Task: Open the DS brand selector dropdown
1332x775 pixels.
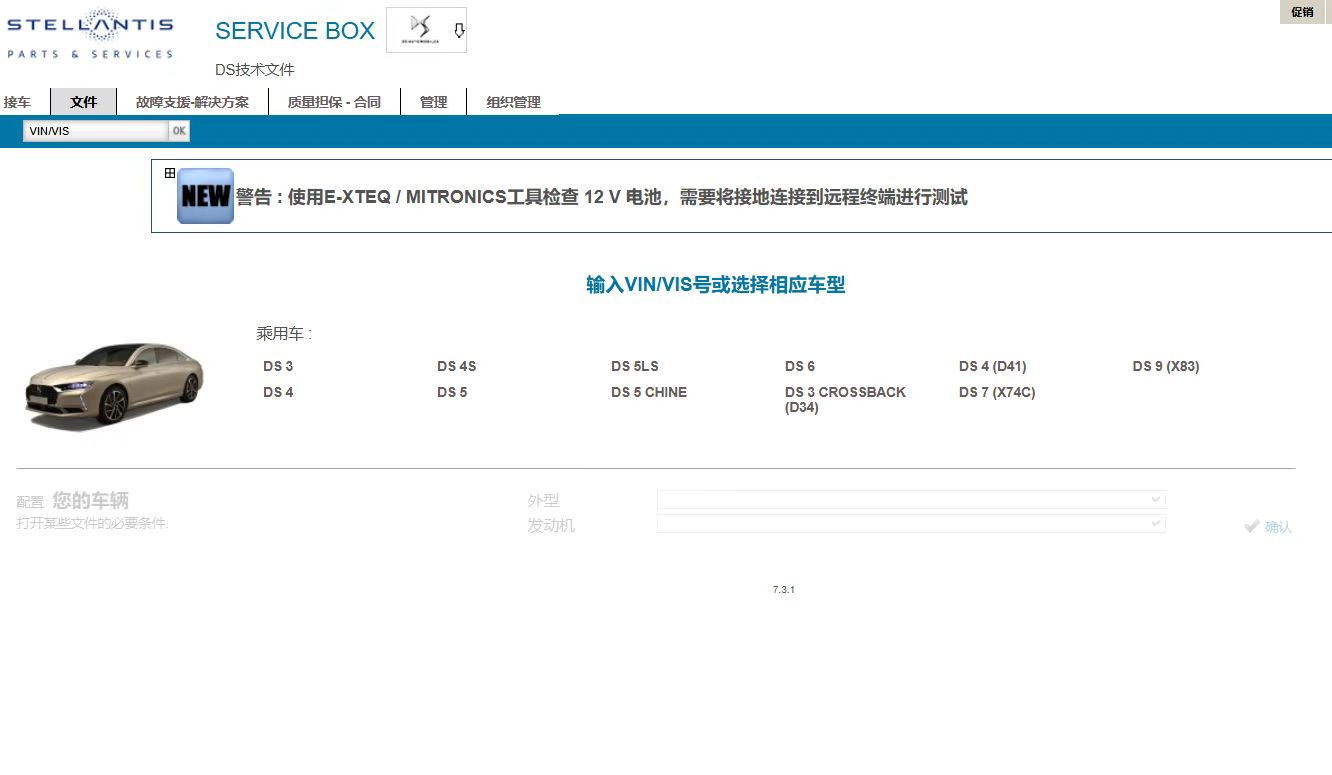Action: pos(426,30)
